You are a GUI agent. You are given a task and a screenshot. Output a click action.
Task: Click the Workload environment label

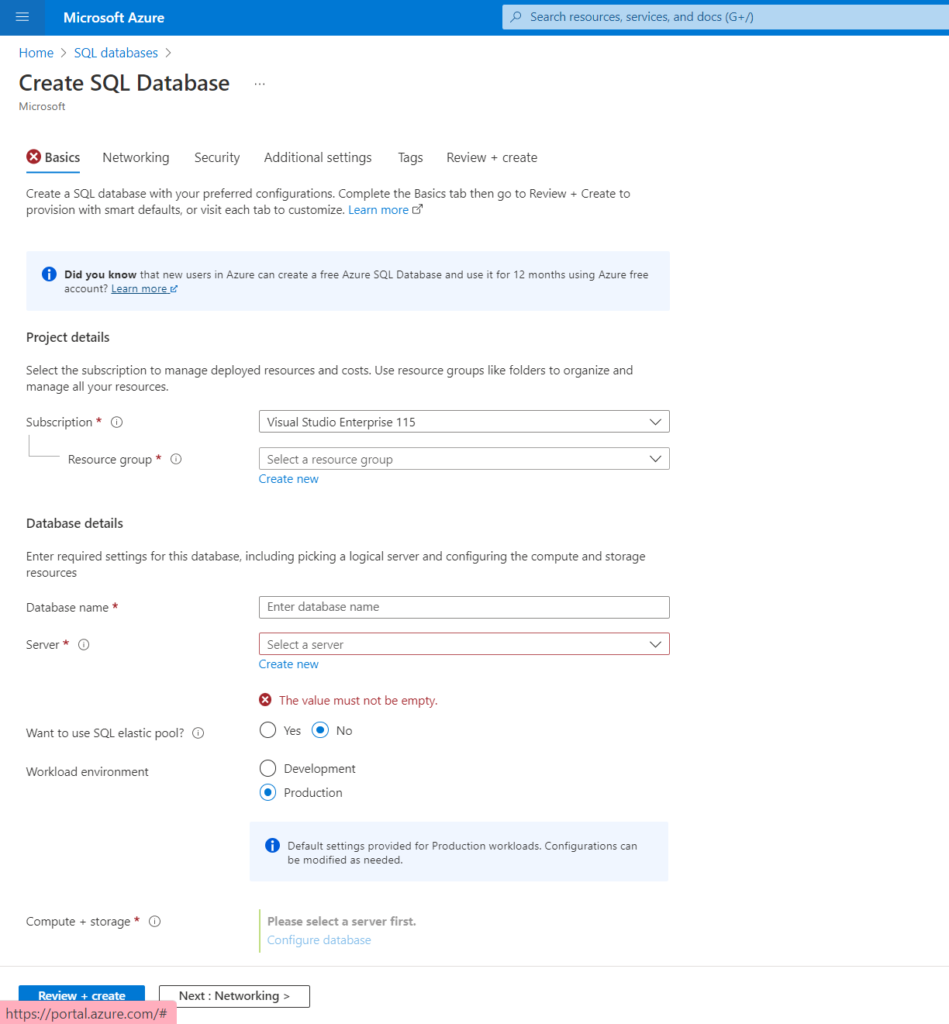[x=87, y=771]
